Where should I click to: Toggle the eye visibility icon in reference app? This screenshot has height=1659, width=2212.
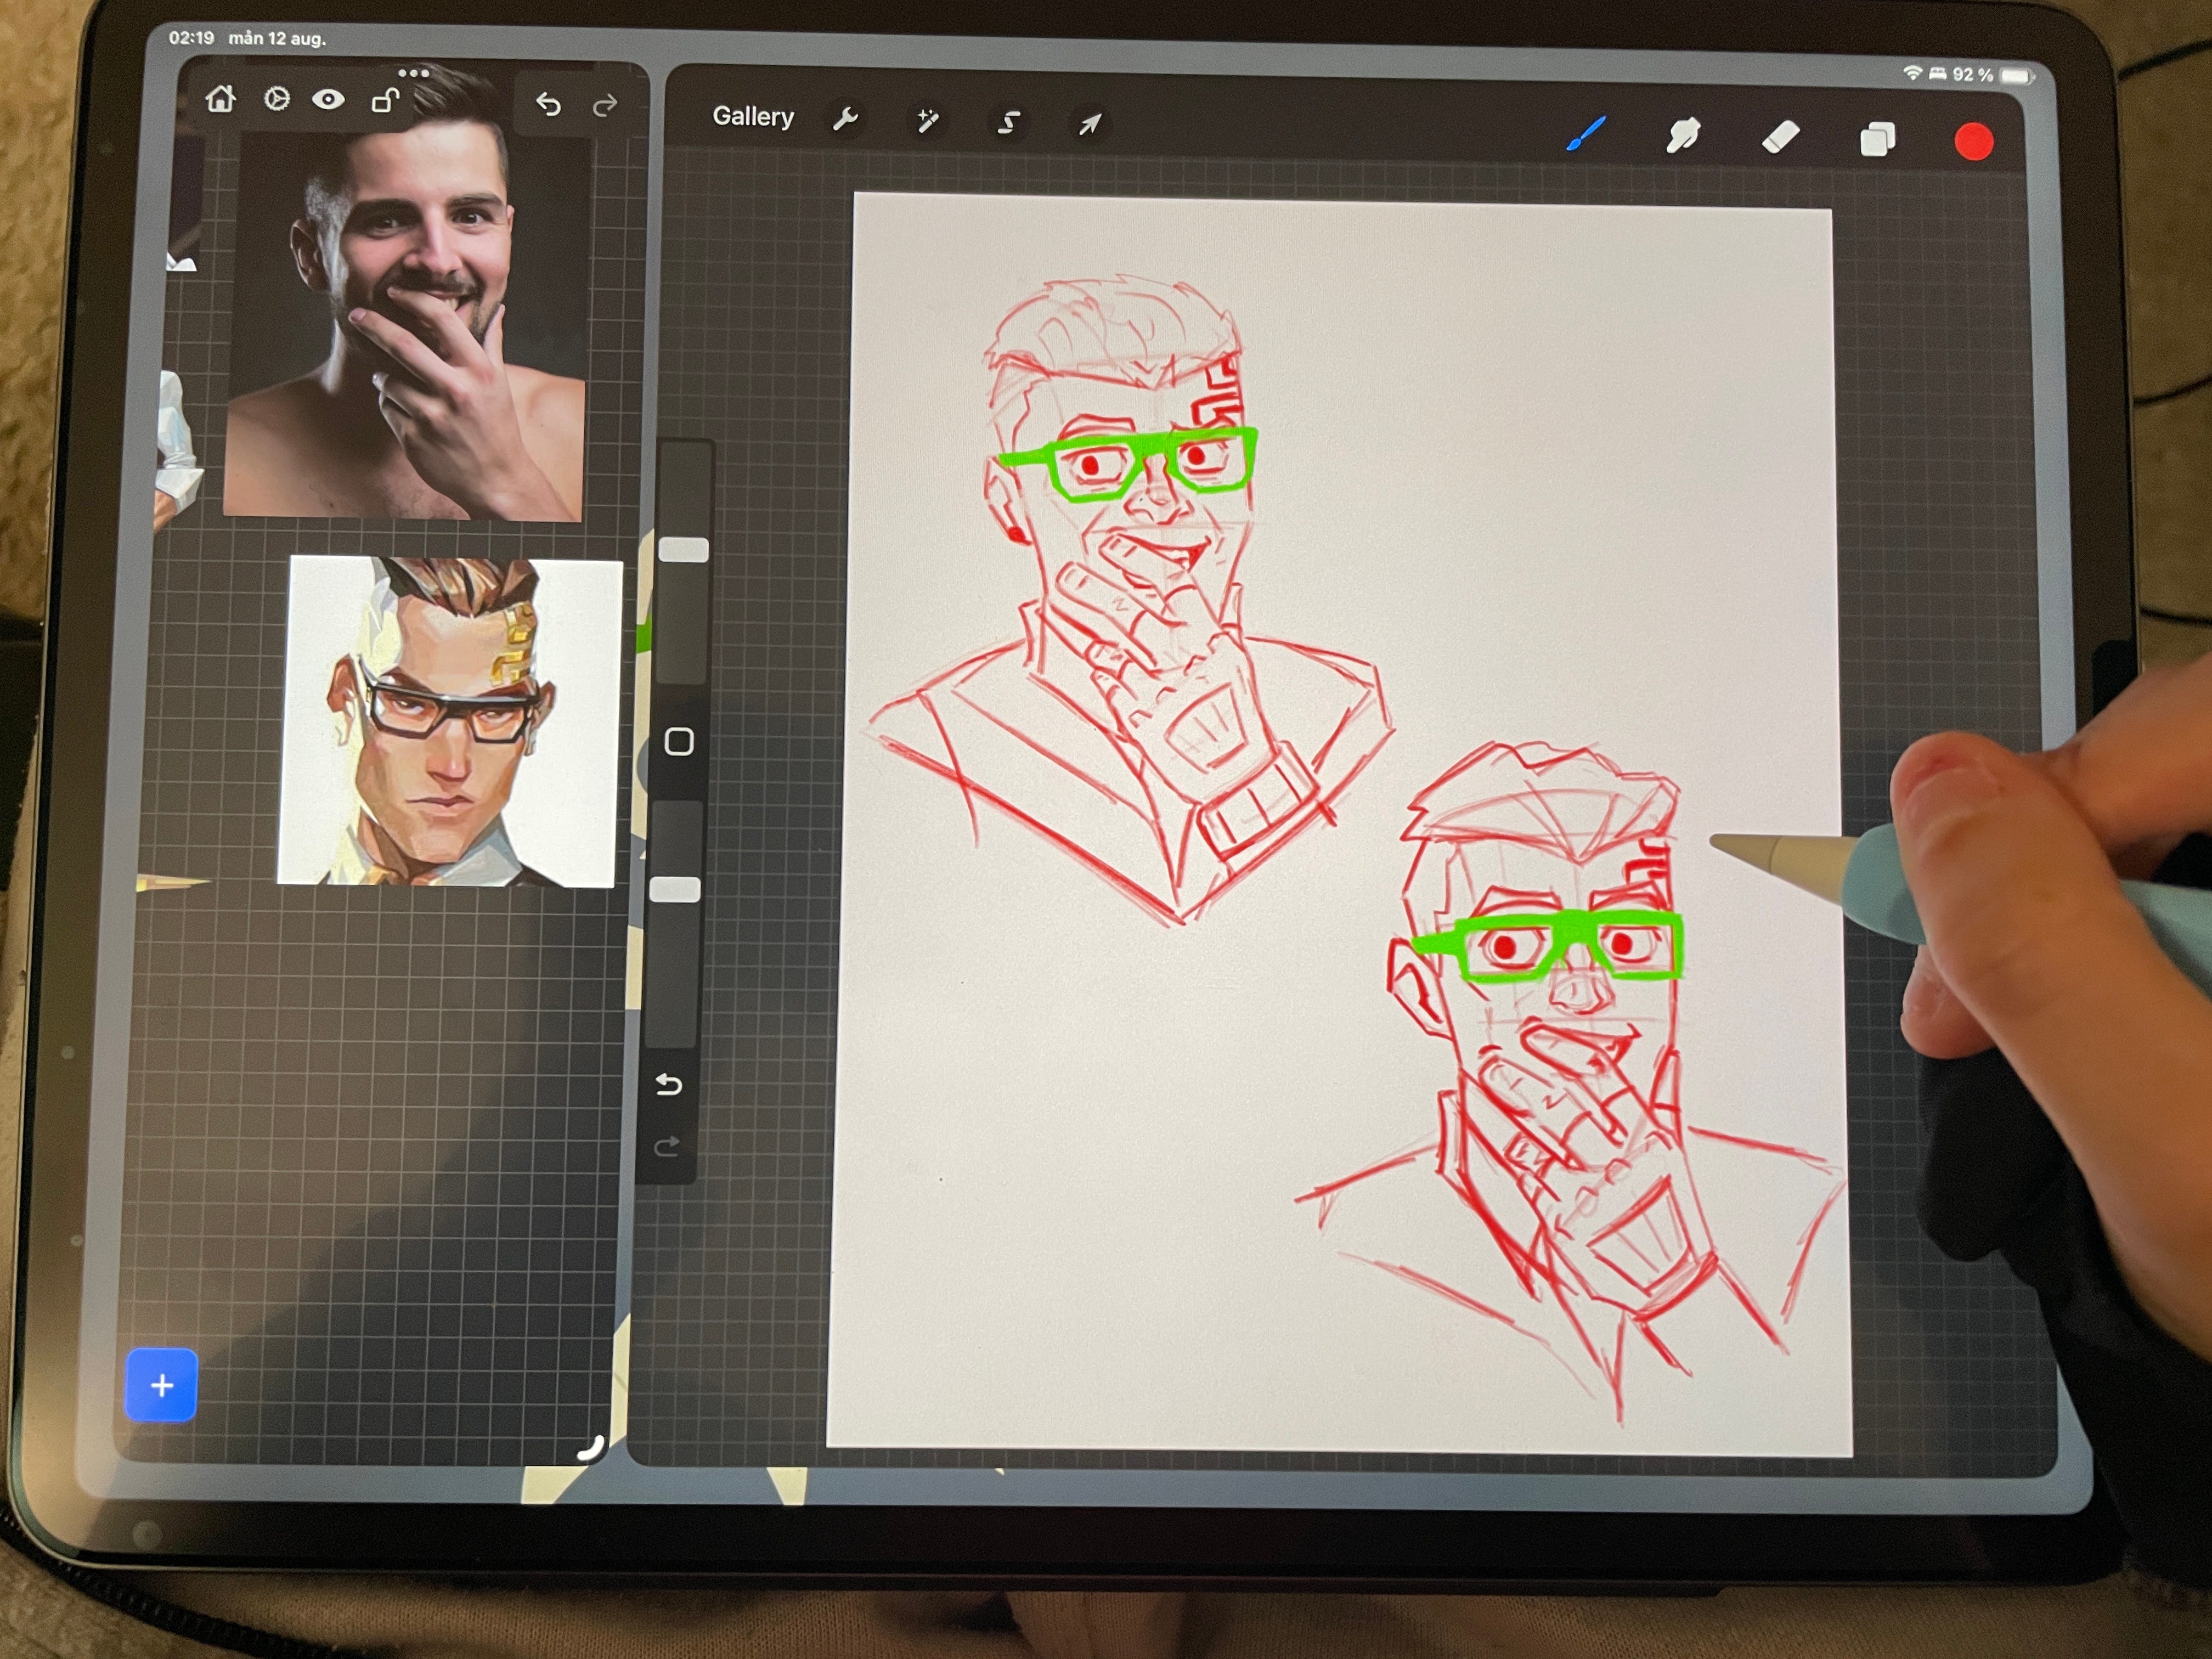pyautogui.click(x=328, y=99)
